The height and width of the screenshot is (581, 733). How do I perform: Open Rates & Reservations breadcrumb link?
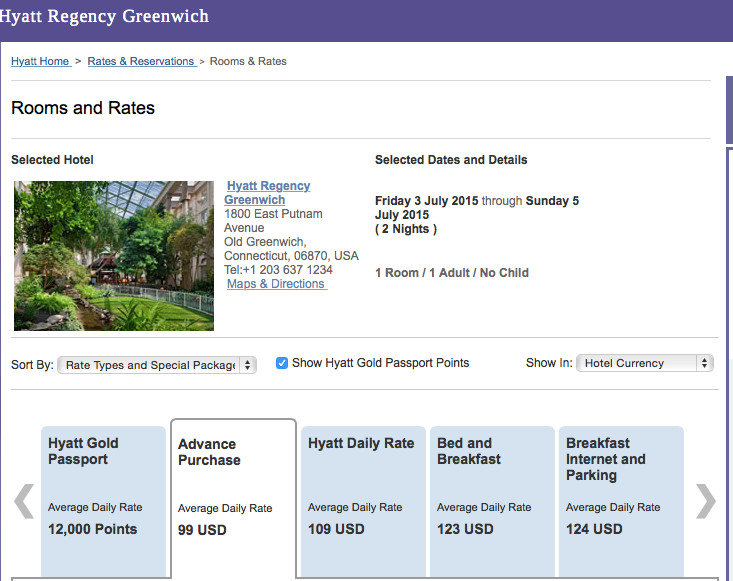click(141, 61)
